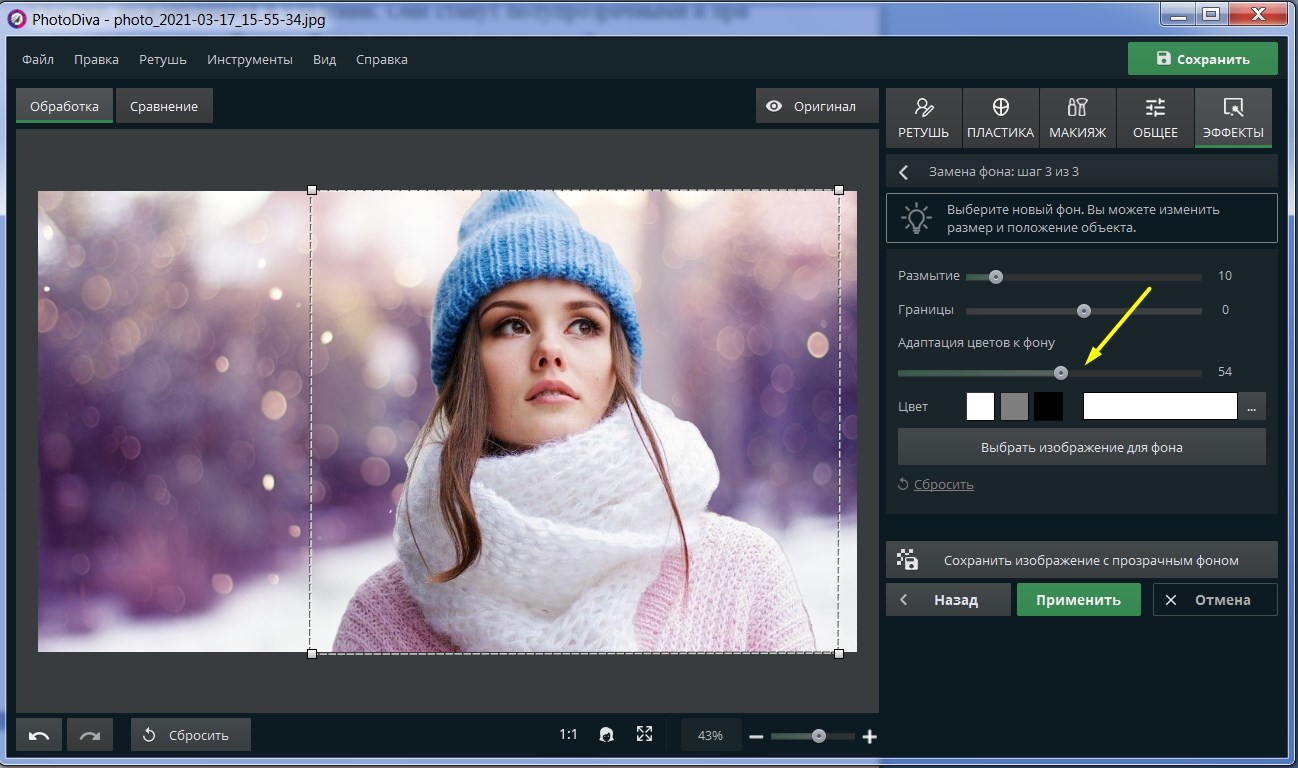The height and width of the screenshot is (768, 1298).
Task: Click the face zoom icon
Action: coord(606,735)
